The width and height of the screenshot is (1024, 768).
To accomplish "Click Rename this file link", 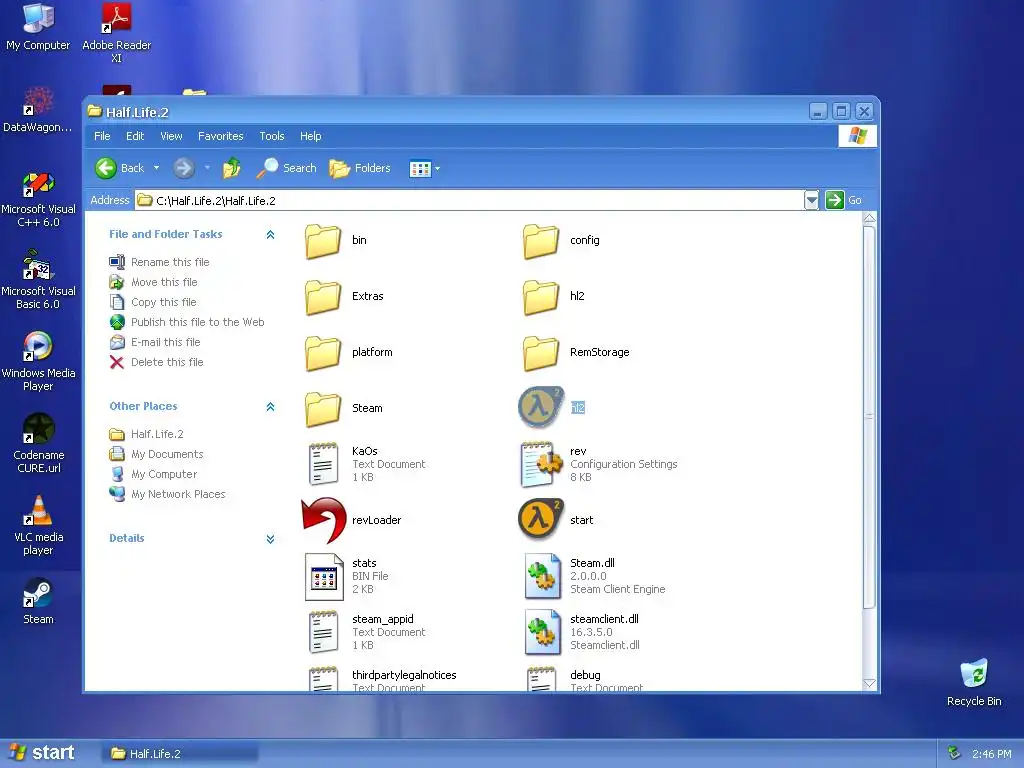I will click(x=170, y=263).
